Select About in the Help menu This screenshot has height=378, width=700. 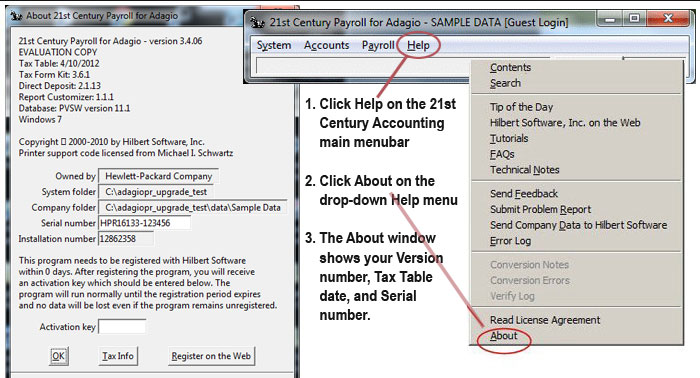click(x=504, y=336)
